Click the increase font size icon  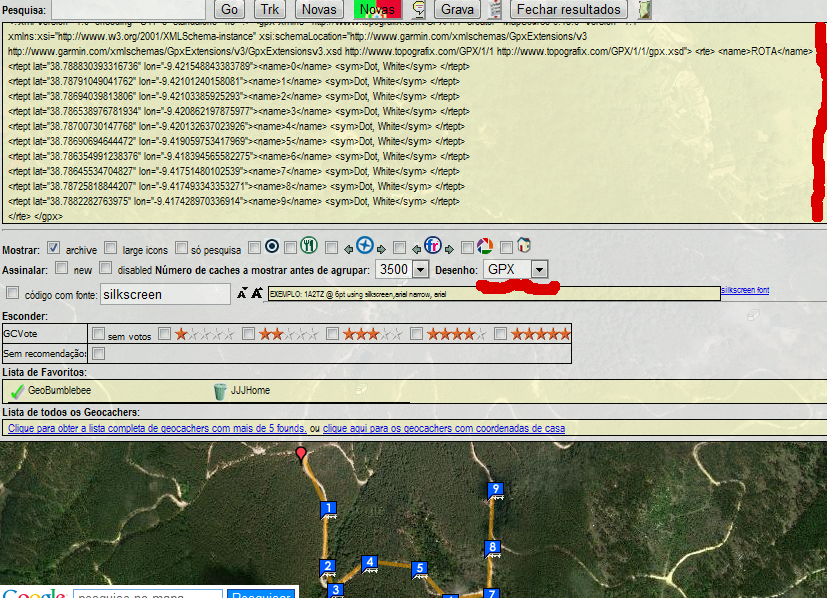coord(257,293)
